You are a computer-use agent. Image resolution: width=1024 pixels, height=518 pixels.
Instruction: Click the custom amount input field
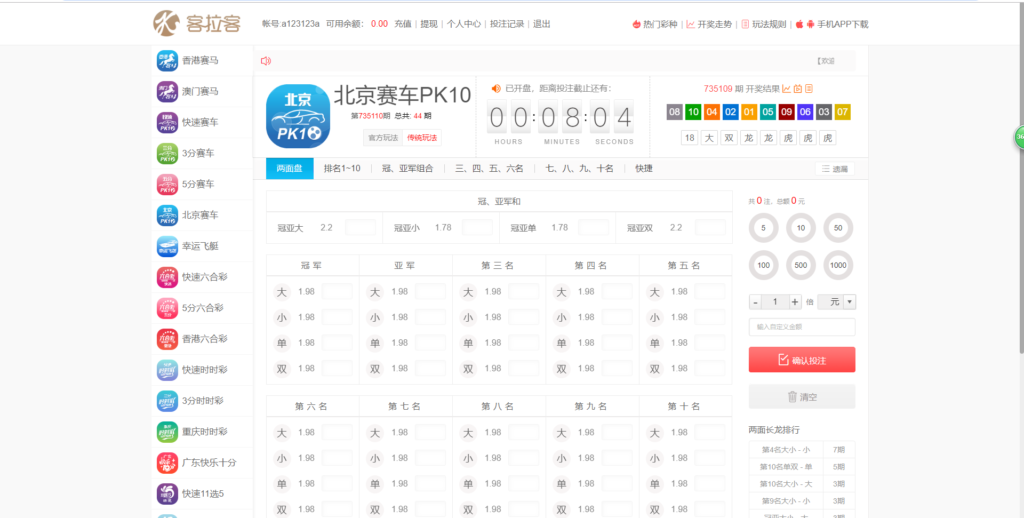coord(802,327)
